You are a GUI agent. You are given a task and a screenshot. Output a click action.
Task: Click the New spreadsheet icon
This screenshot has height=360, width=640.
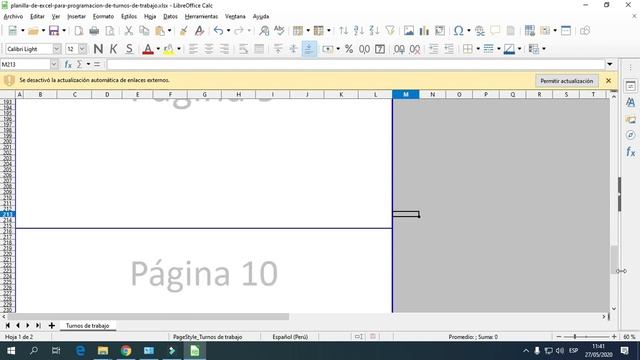click(x=13, y=31)
